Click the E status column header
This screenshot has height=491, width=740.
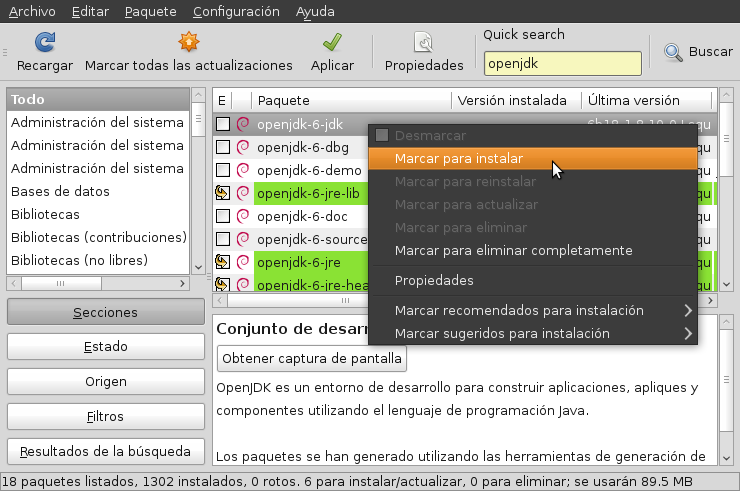tap(222, 100)
